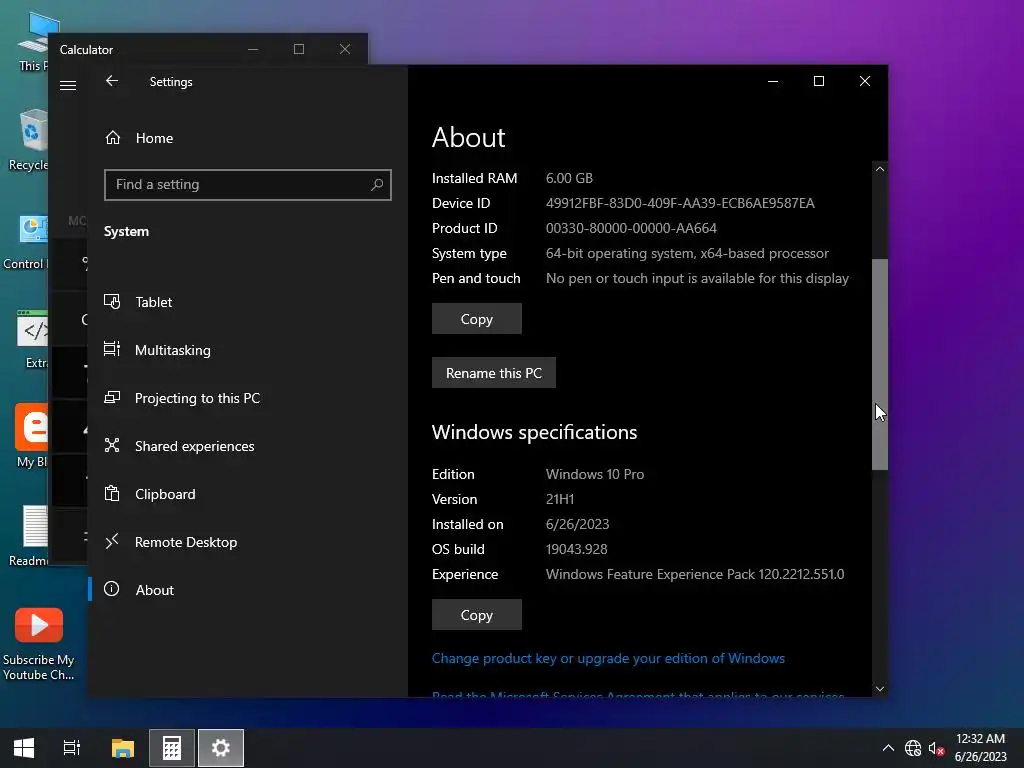The image size is (1024, 768).
Task: Open the taskbar clock and date
Action: (x=980, y=748)
